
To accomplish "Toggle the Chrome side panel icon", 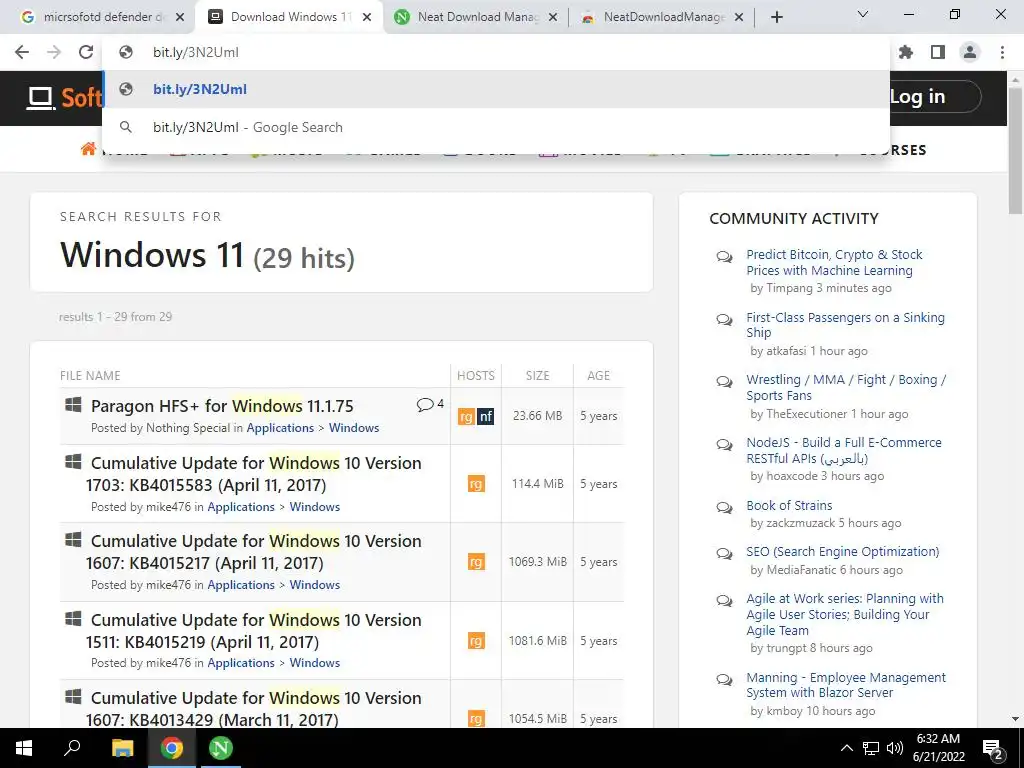I will (938, 52).
